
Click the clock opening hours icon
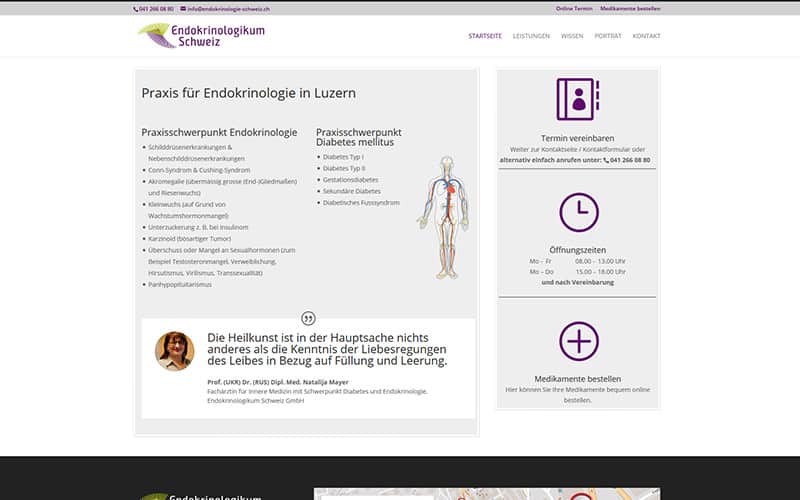point(579,212)
